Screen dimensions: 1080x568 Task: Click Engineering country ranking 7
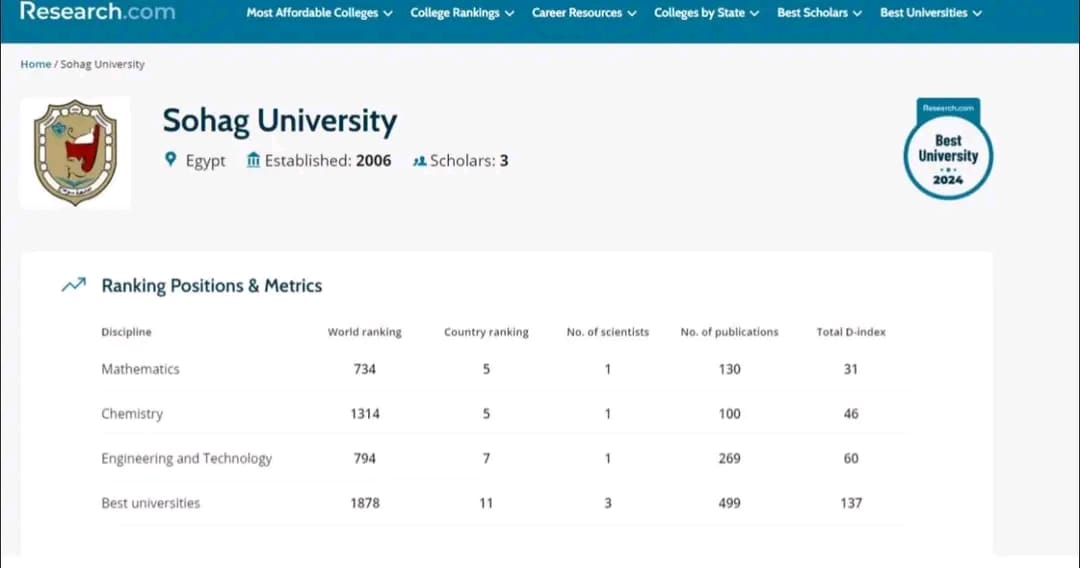pos(486,459)
